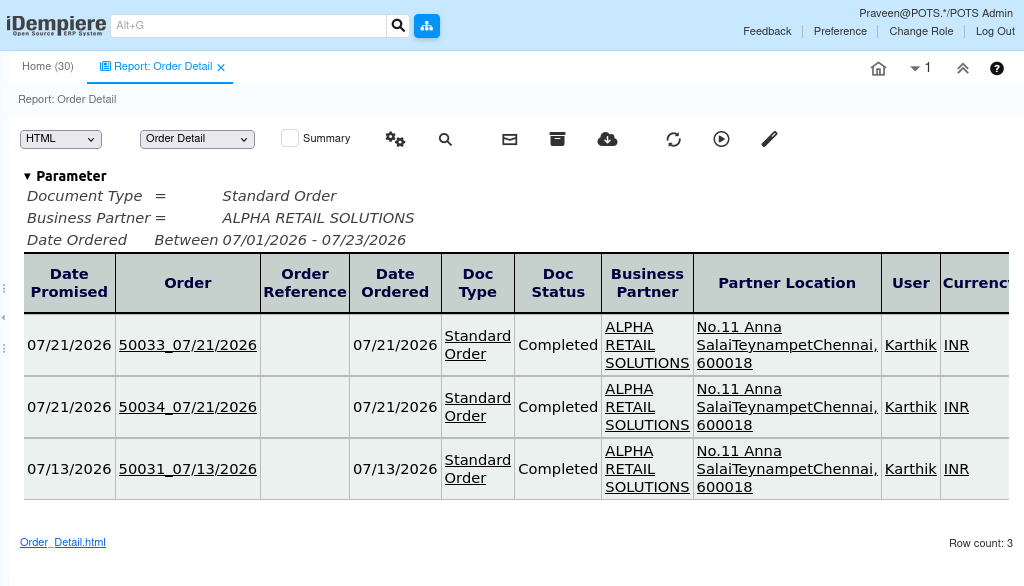
Task: Focus the Alt+G global search field
Action: [248, 25]
